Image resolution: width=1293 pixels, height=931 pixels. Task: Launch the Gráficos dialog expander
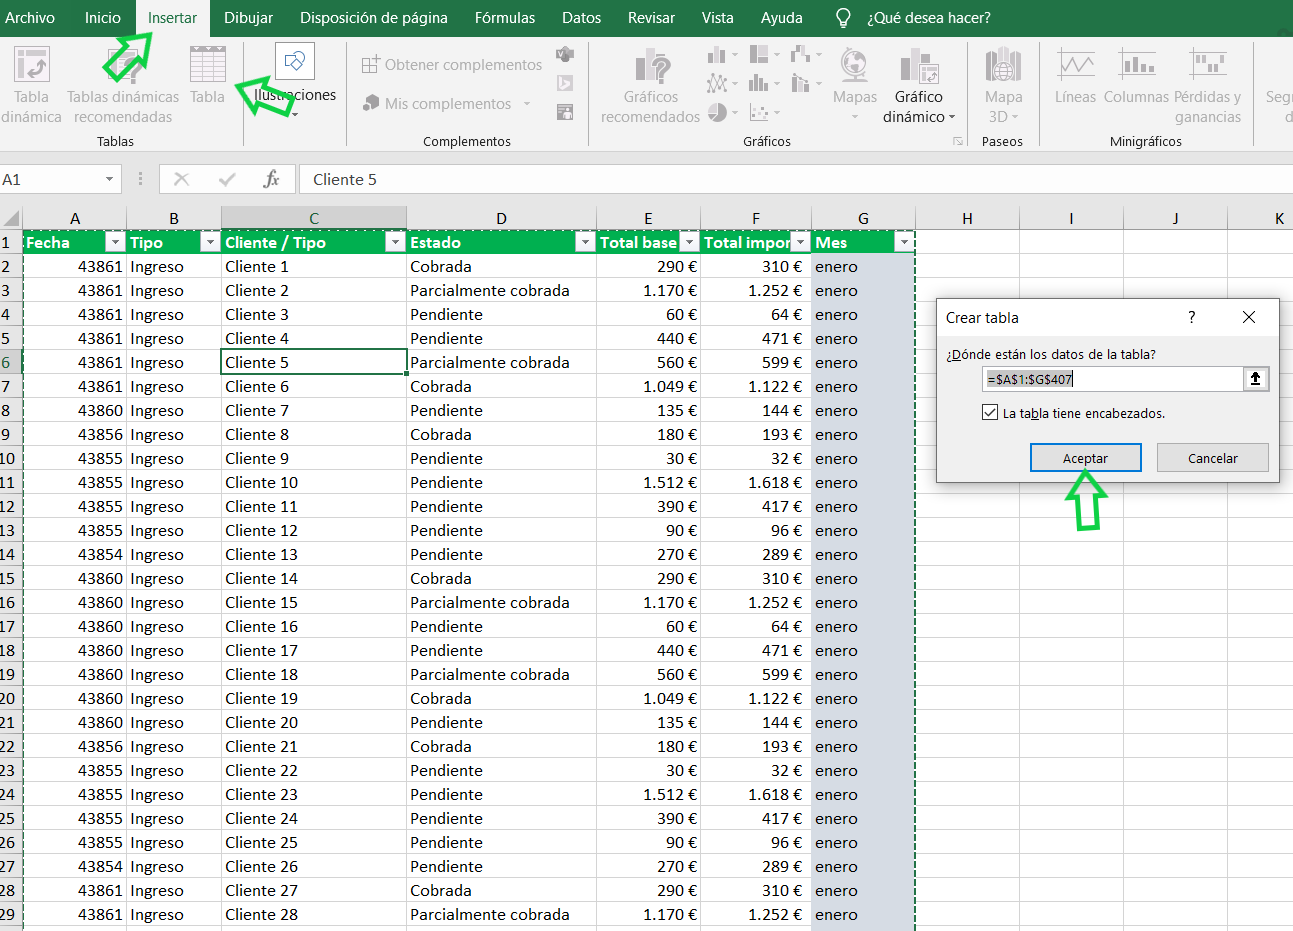tap(957, 142)
